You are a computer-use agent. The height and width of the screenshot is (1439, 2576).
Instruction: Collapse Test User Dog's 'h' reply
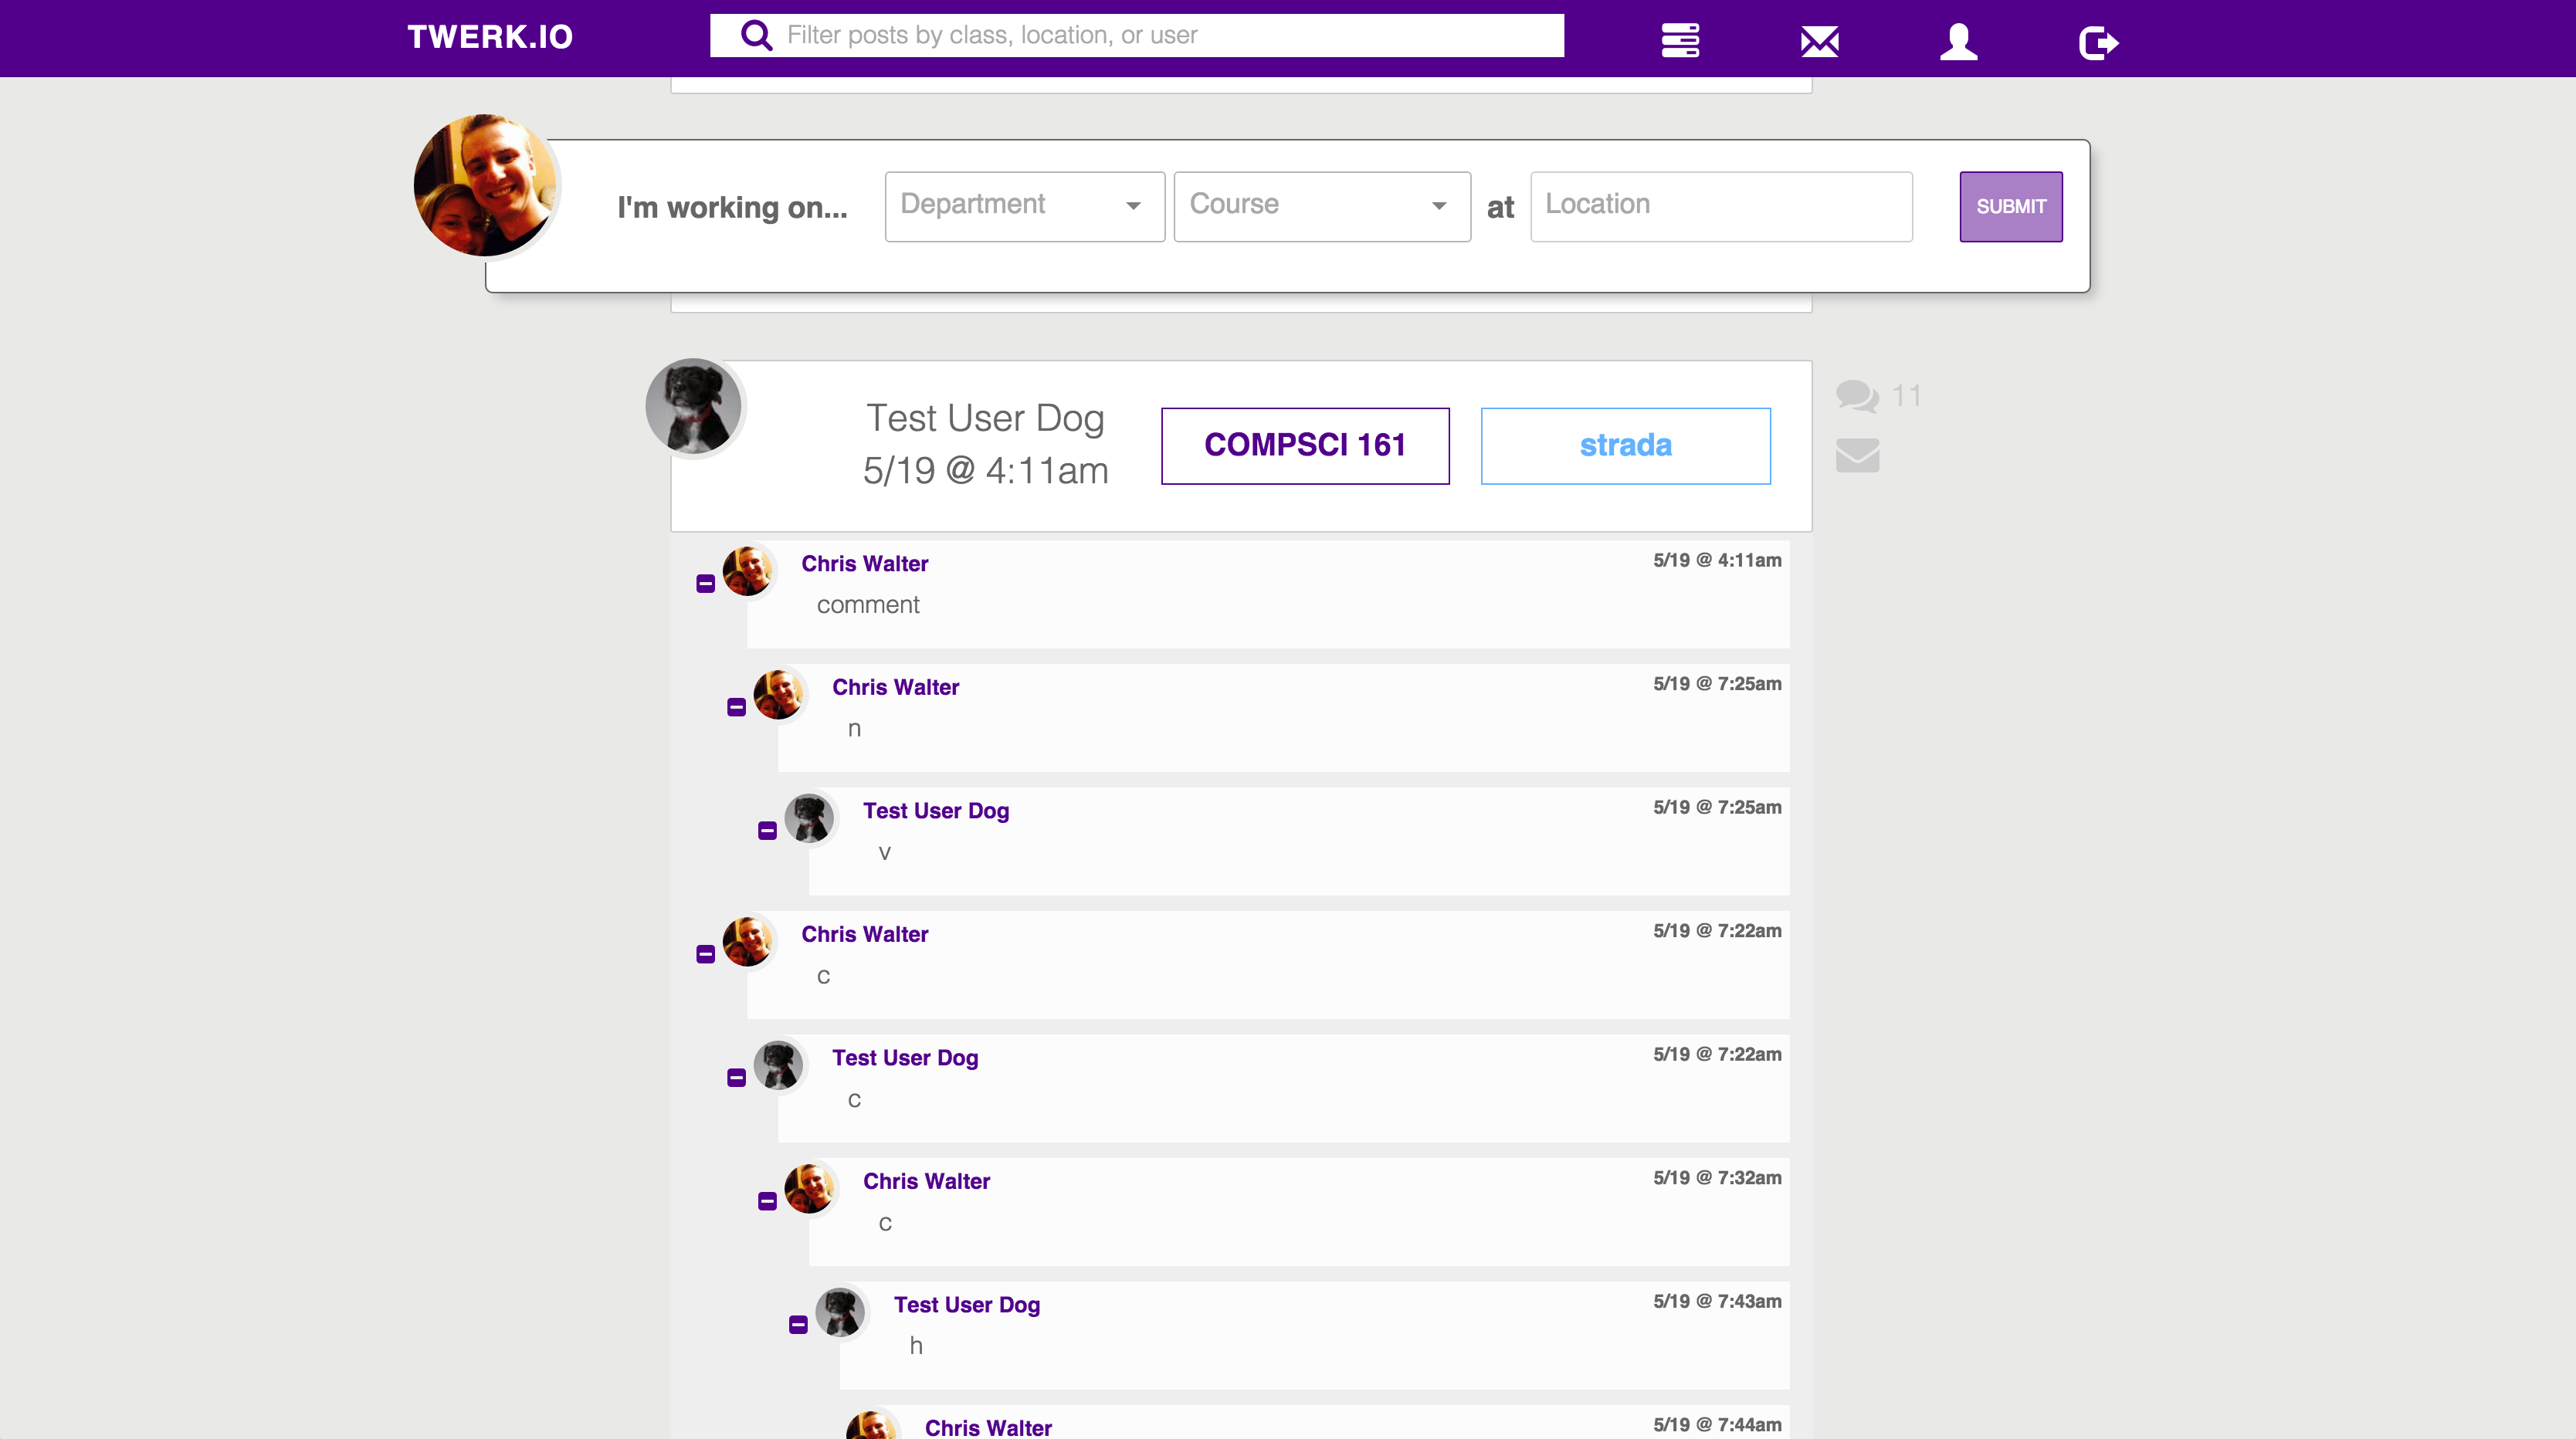coord(798,1325)
